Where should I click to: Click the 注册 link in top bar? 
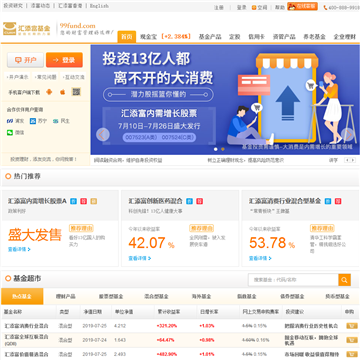click(x=219, y=7)
